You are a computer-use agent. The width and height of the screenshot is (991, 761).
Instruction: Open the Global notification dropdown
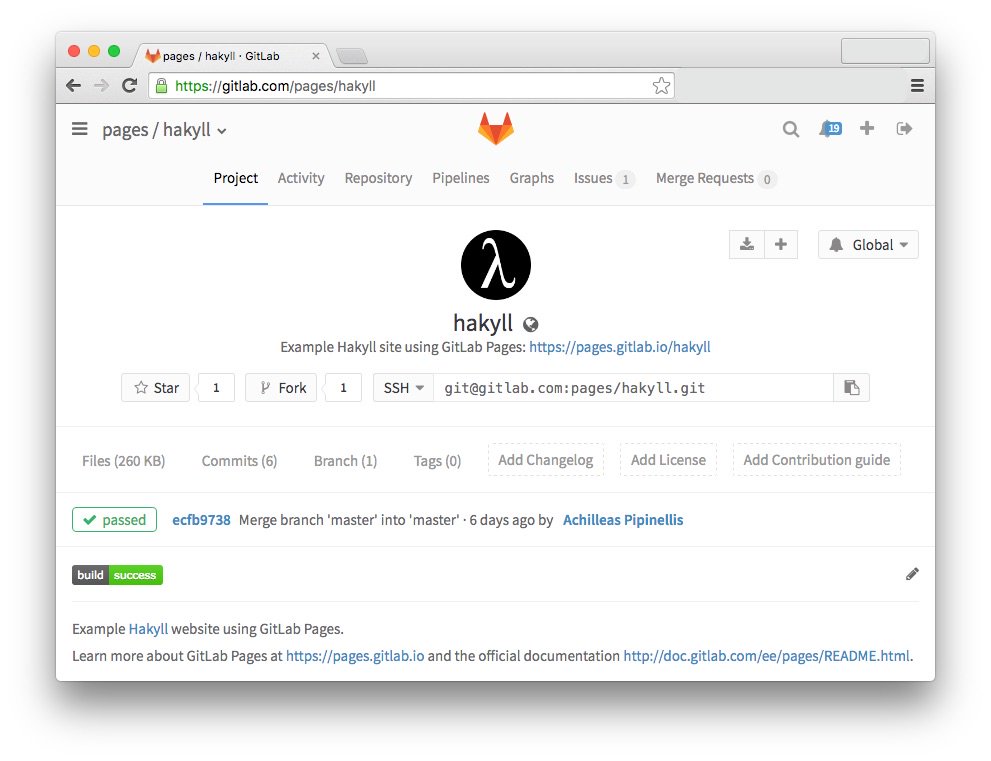pyautogui.click(x=868, y=245)
